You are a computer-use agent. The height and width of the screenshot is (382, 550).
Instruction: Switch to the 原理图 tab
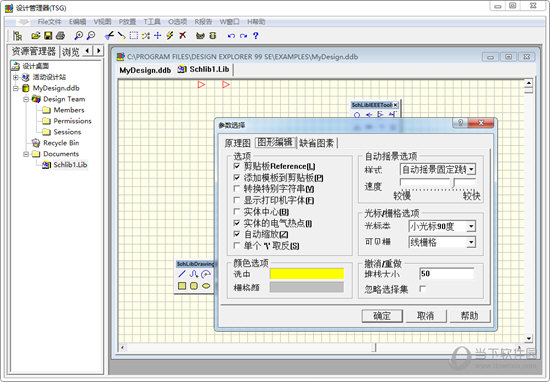(x=237, y=143)
